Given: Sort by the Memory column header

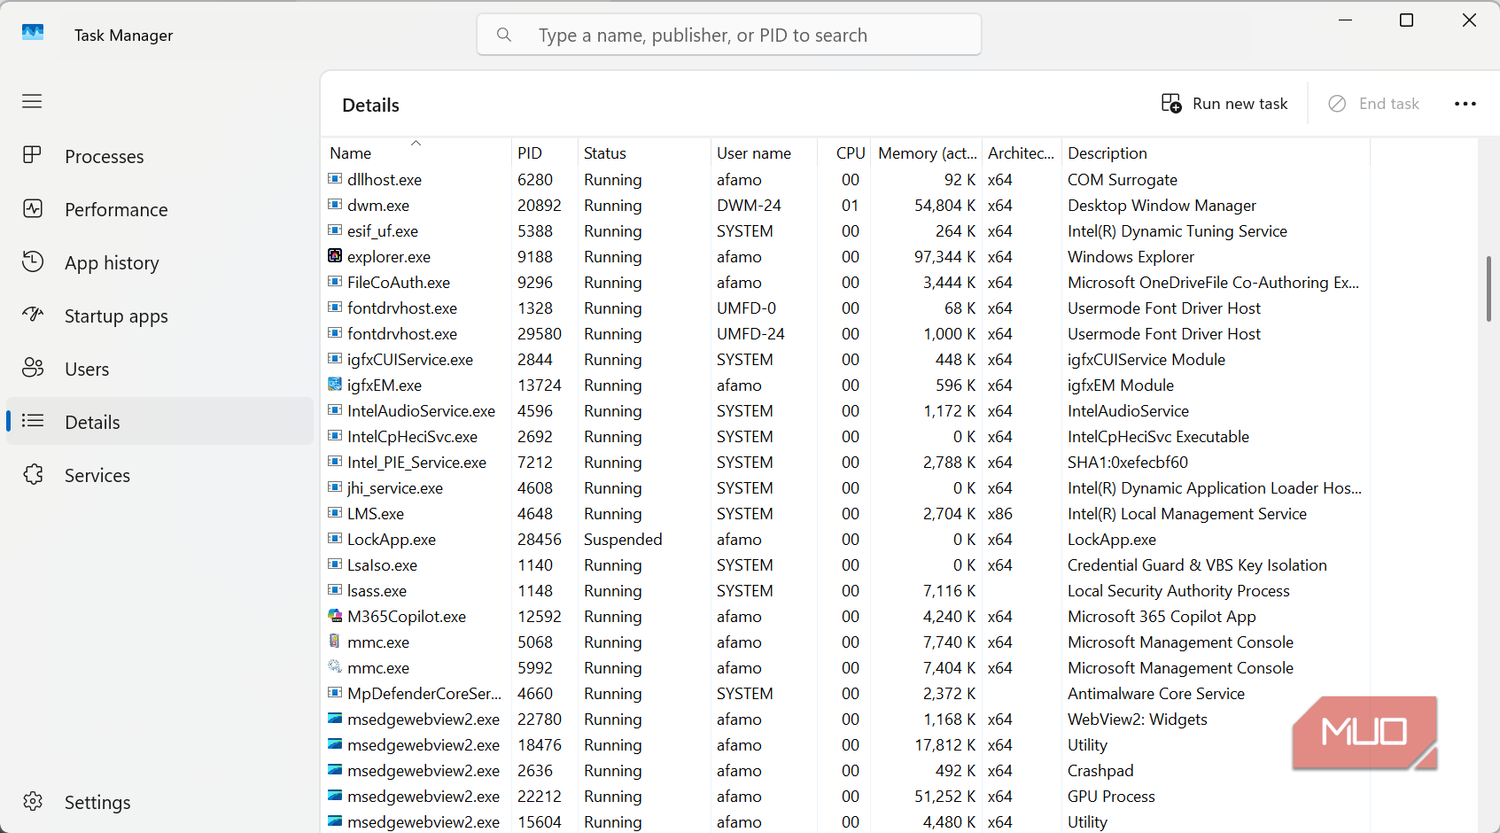Looking at the screenshot, I should 926,152.
